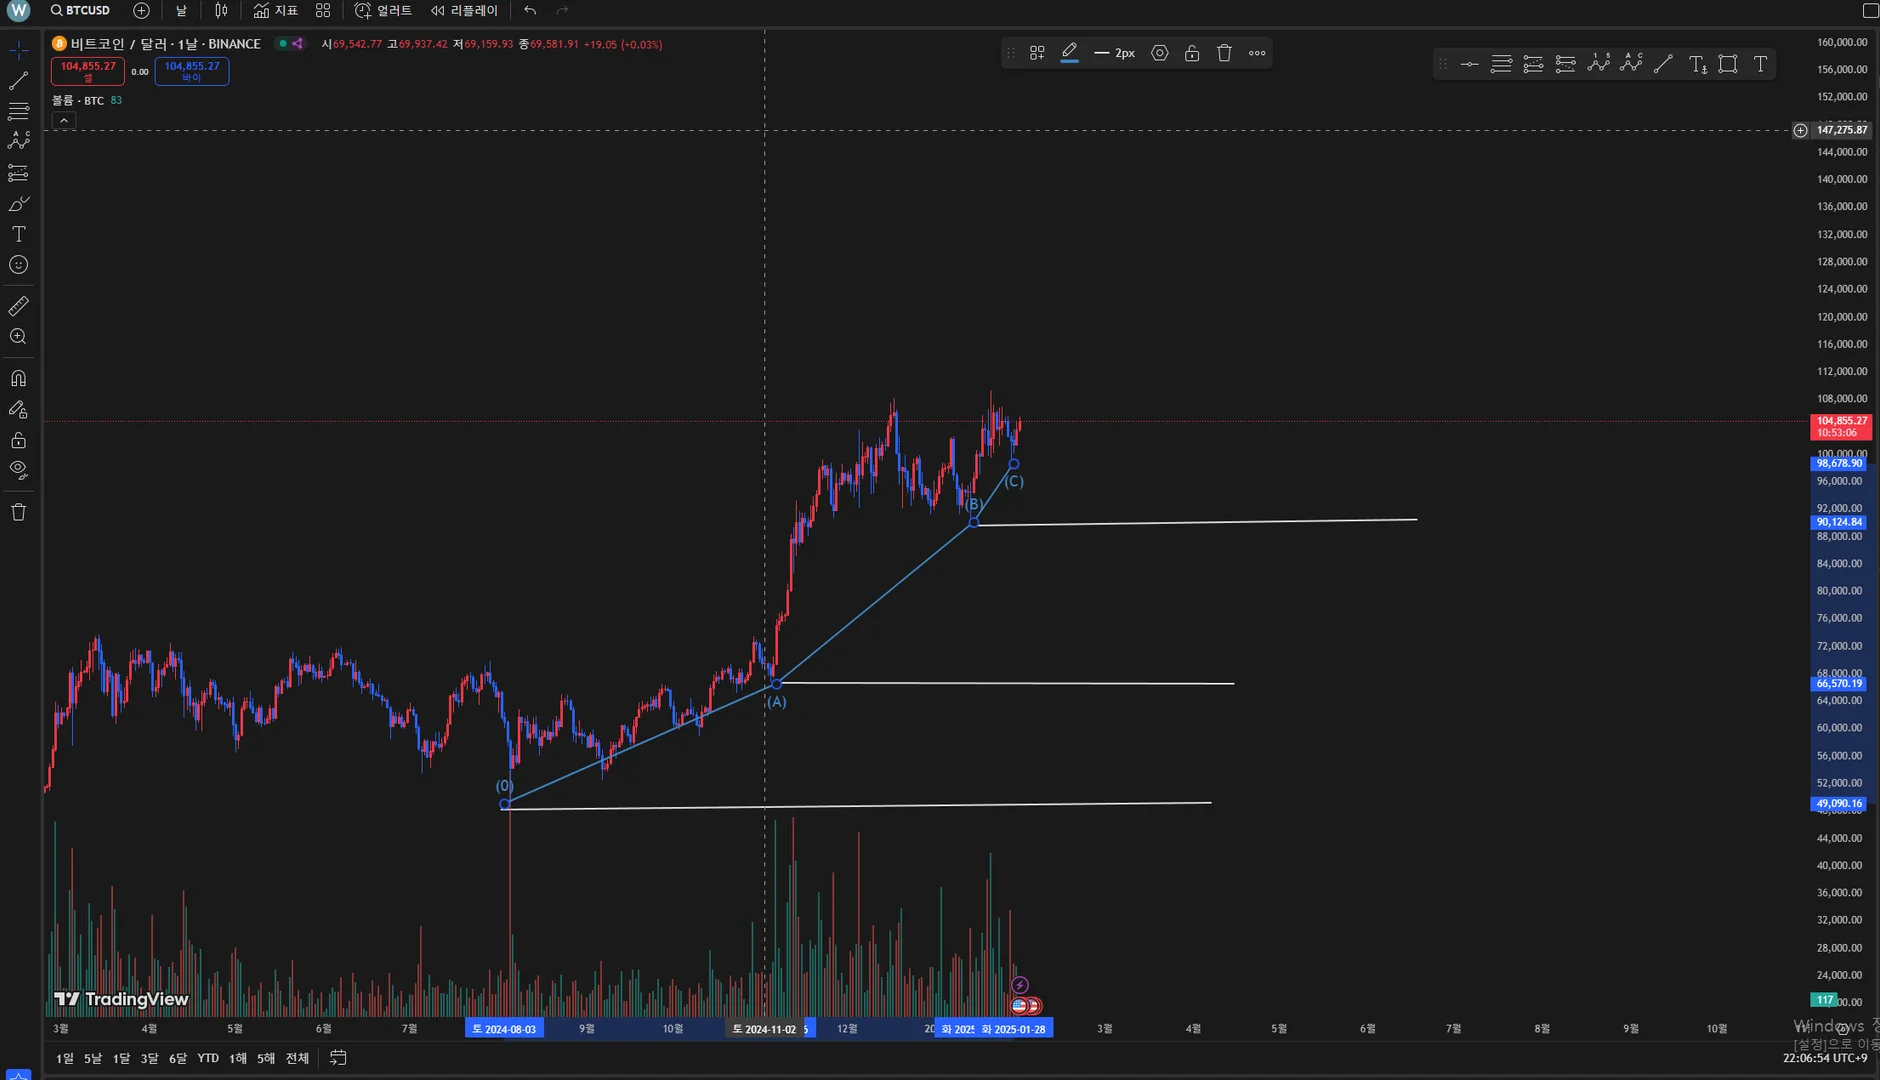Select the brush tool in left sidebar
Image resolution: width=1880 pixels, height=1080 pixels.
(x=18, y=204)
